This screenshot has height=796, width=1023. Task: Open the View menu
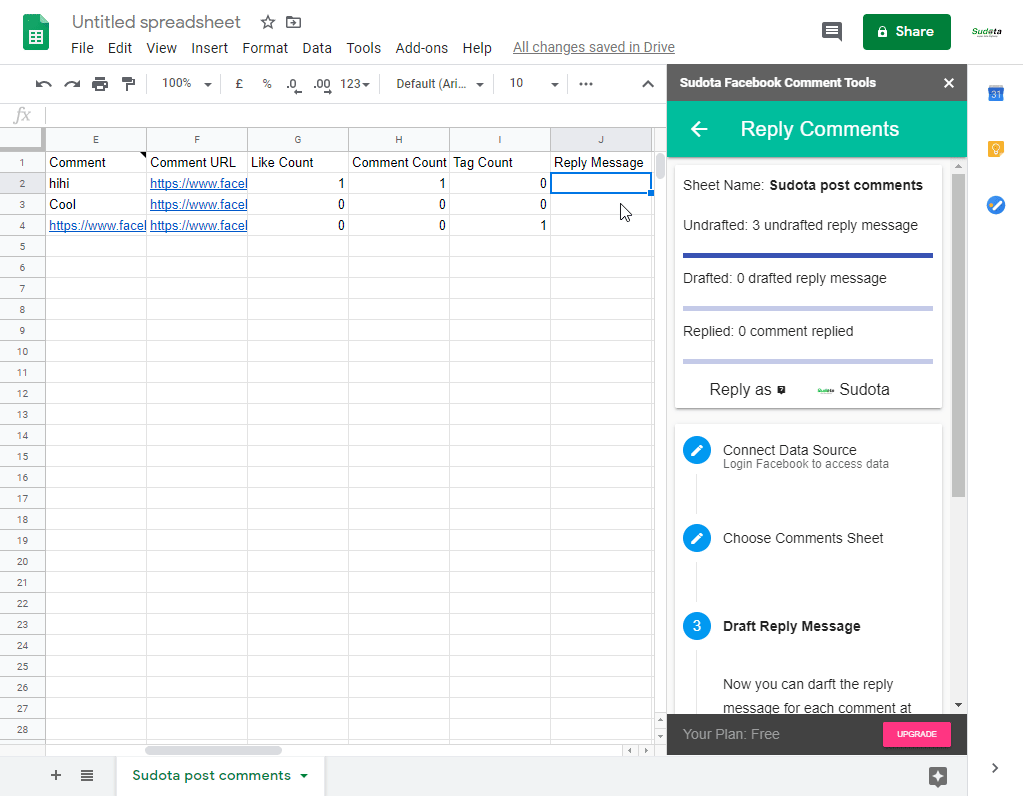[161, 48]
